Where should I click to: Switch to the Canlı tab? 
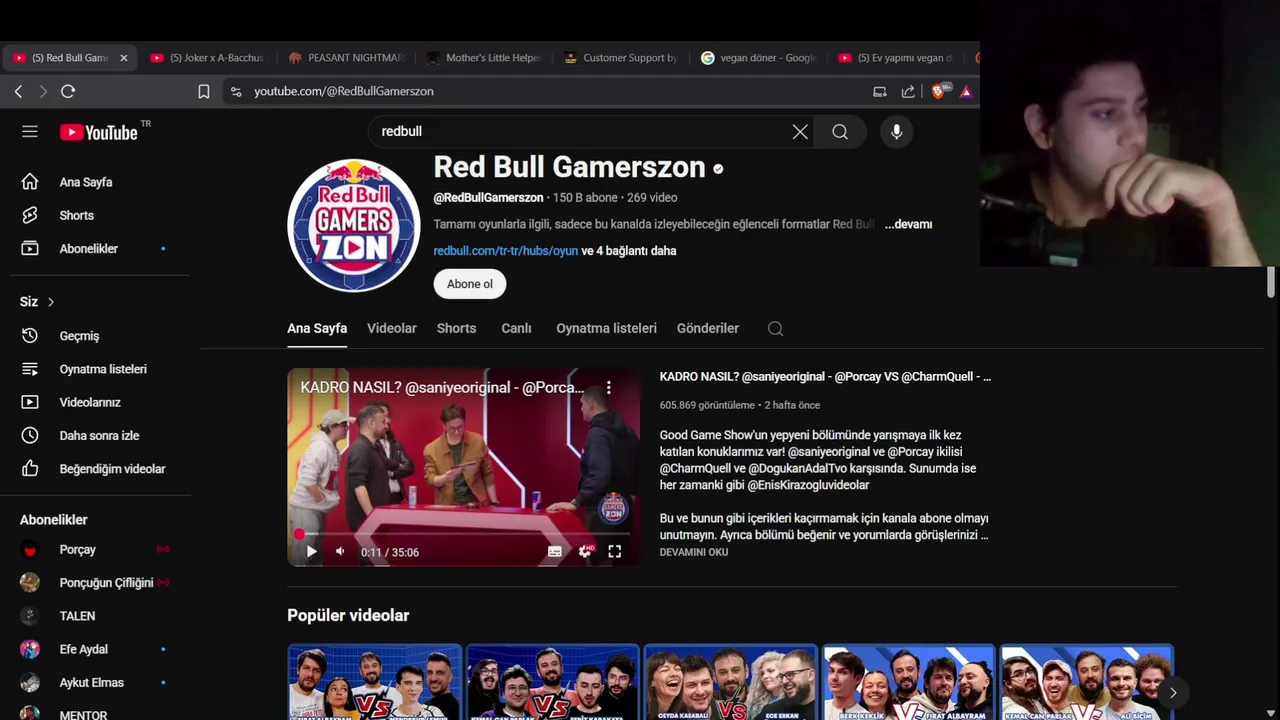pyautogui.click(x=516, y=328)
